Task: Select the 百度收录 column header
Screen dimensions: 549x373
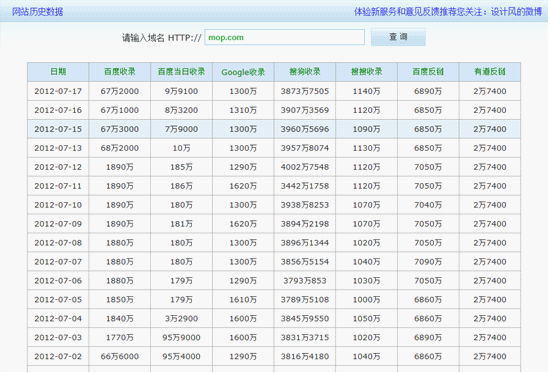Action: [x=120, y=72]
